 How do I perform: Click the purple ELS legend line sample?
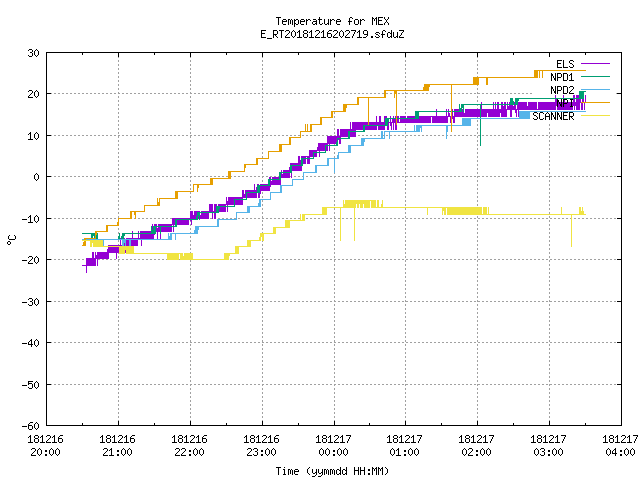click(x=595, y=64)
